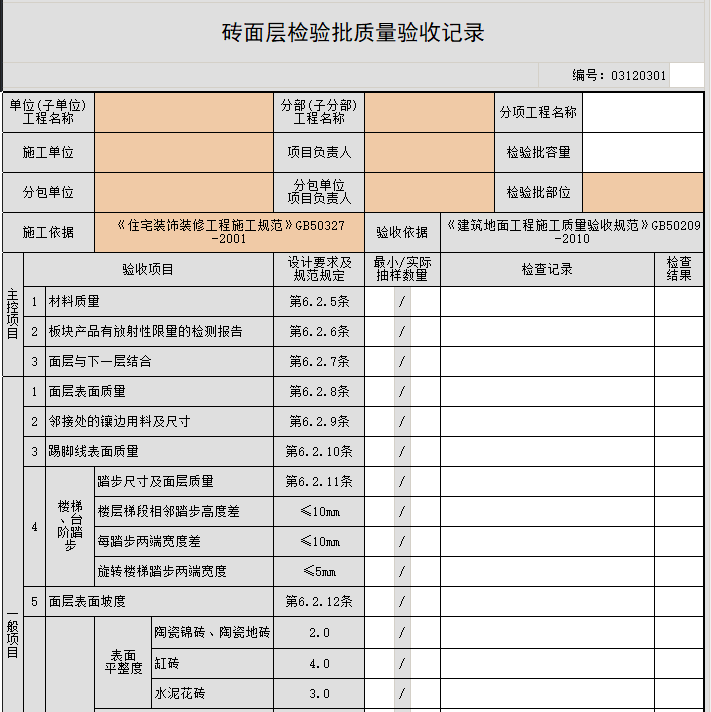711x712 pixels.
Task: Select the 施工依据 label cell
Action: pos(48,232)
